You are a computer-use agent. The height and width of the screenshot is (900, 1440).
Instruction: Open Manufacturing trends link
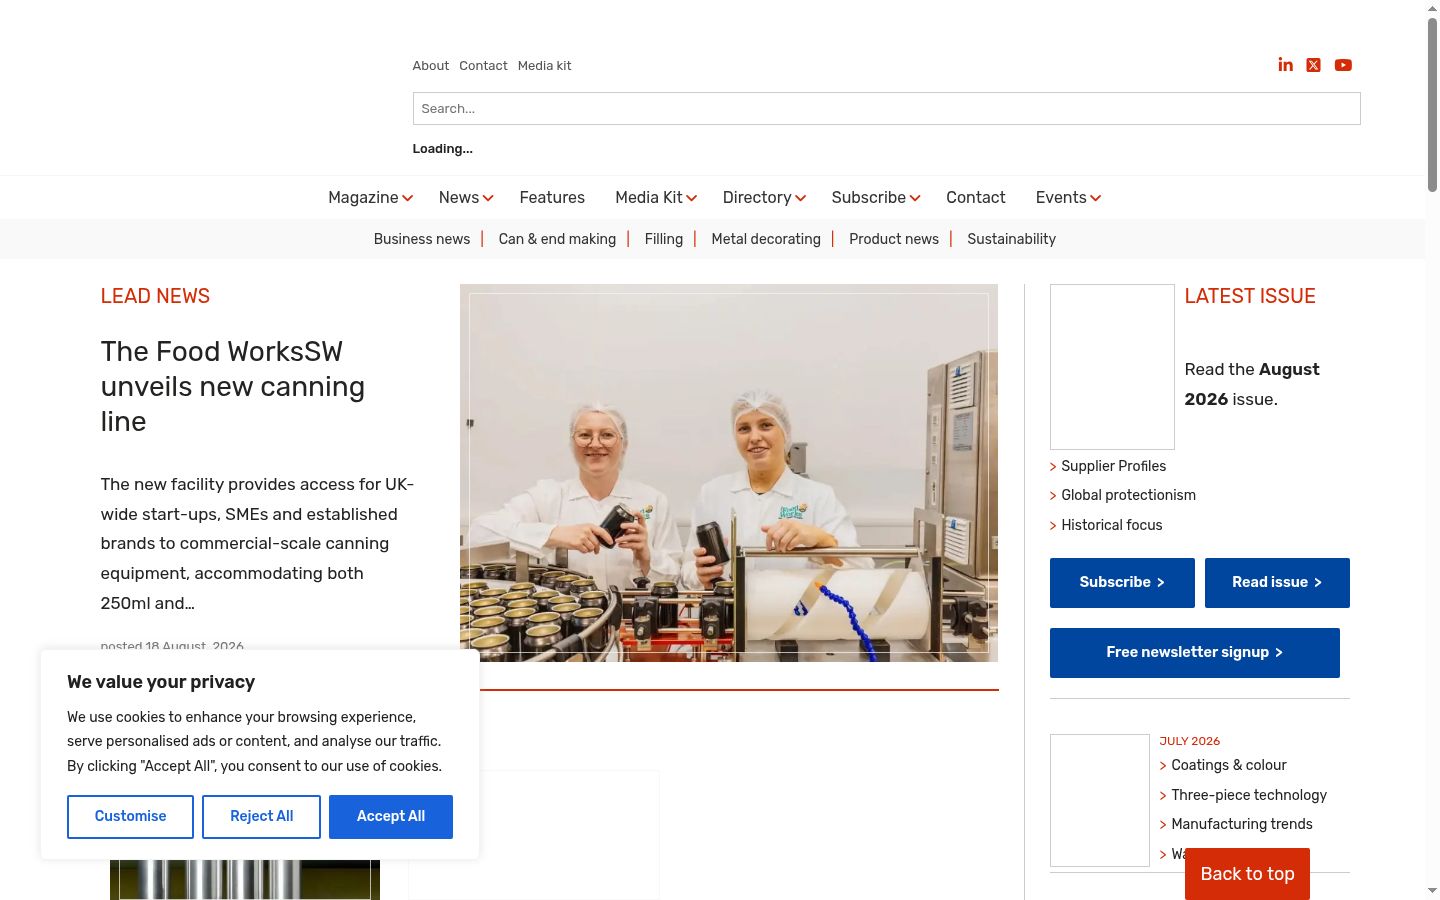[1242, 824]
